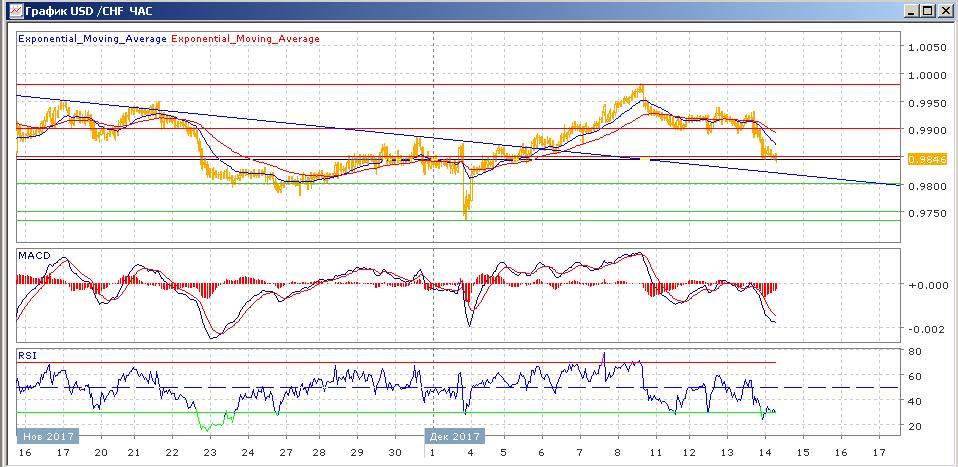Click the chart window icon in title bar
The height and width of the screenshot is (467, 958).
pos(16,10)
